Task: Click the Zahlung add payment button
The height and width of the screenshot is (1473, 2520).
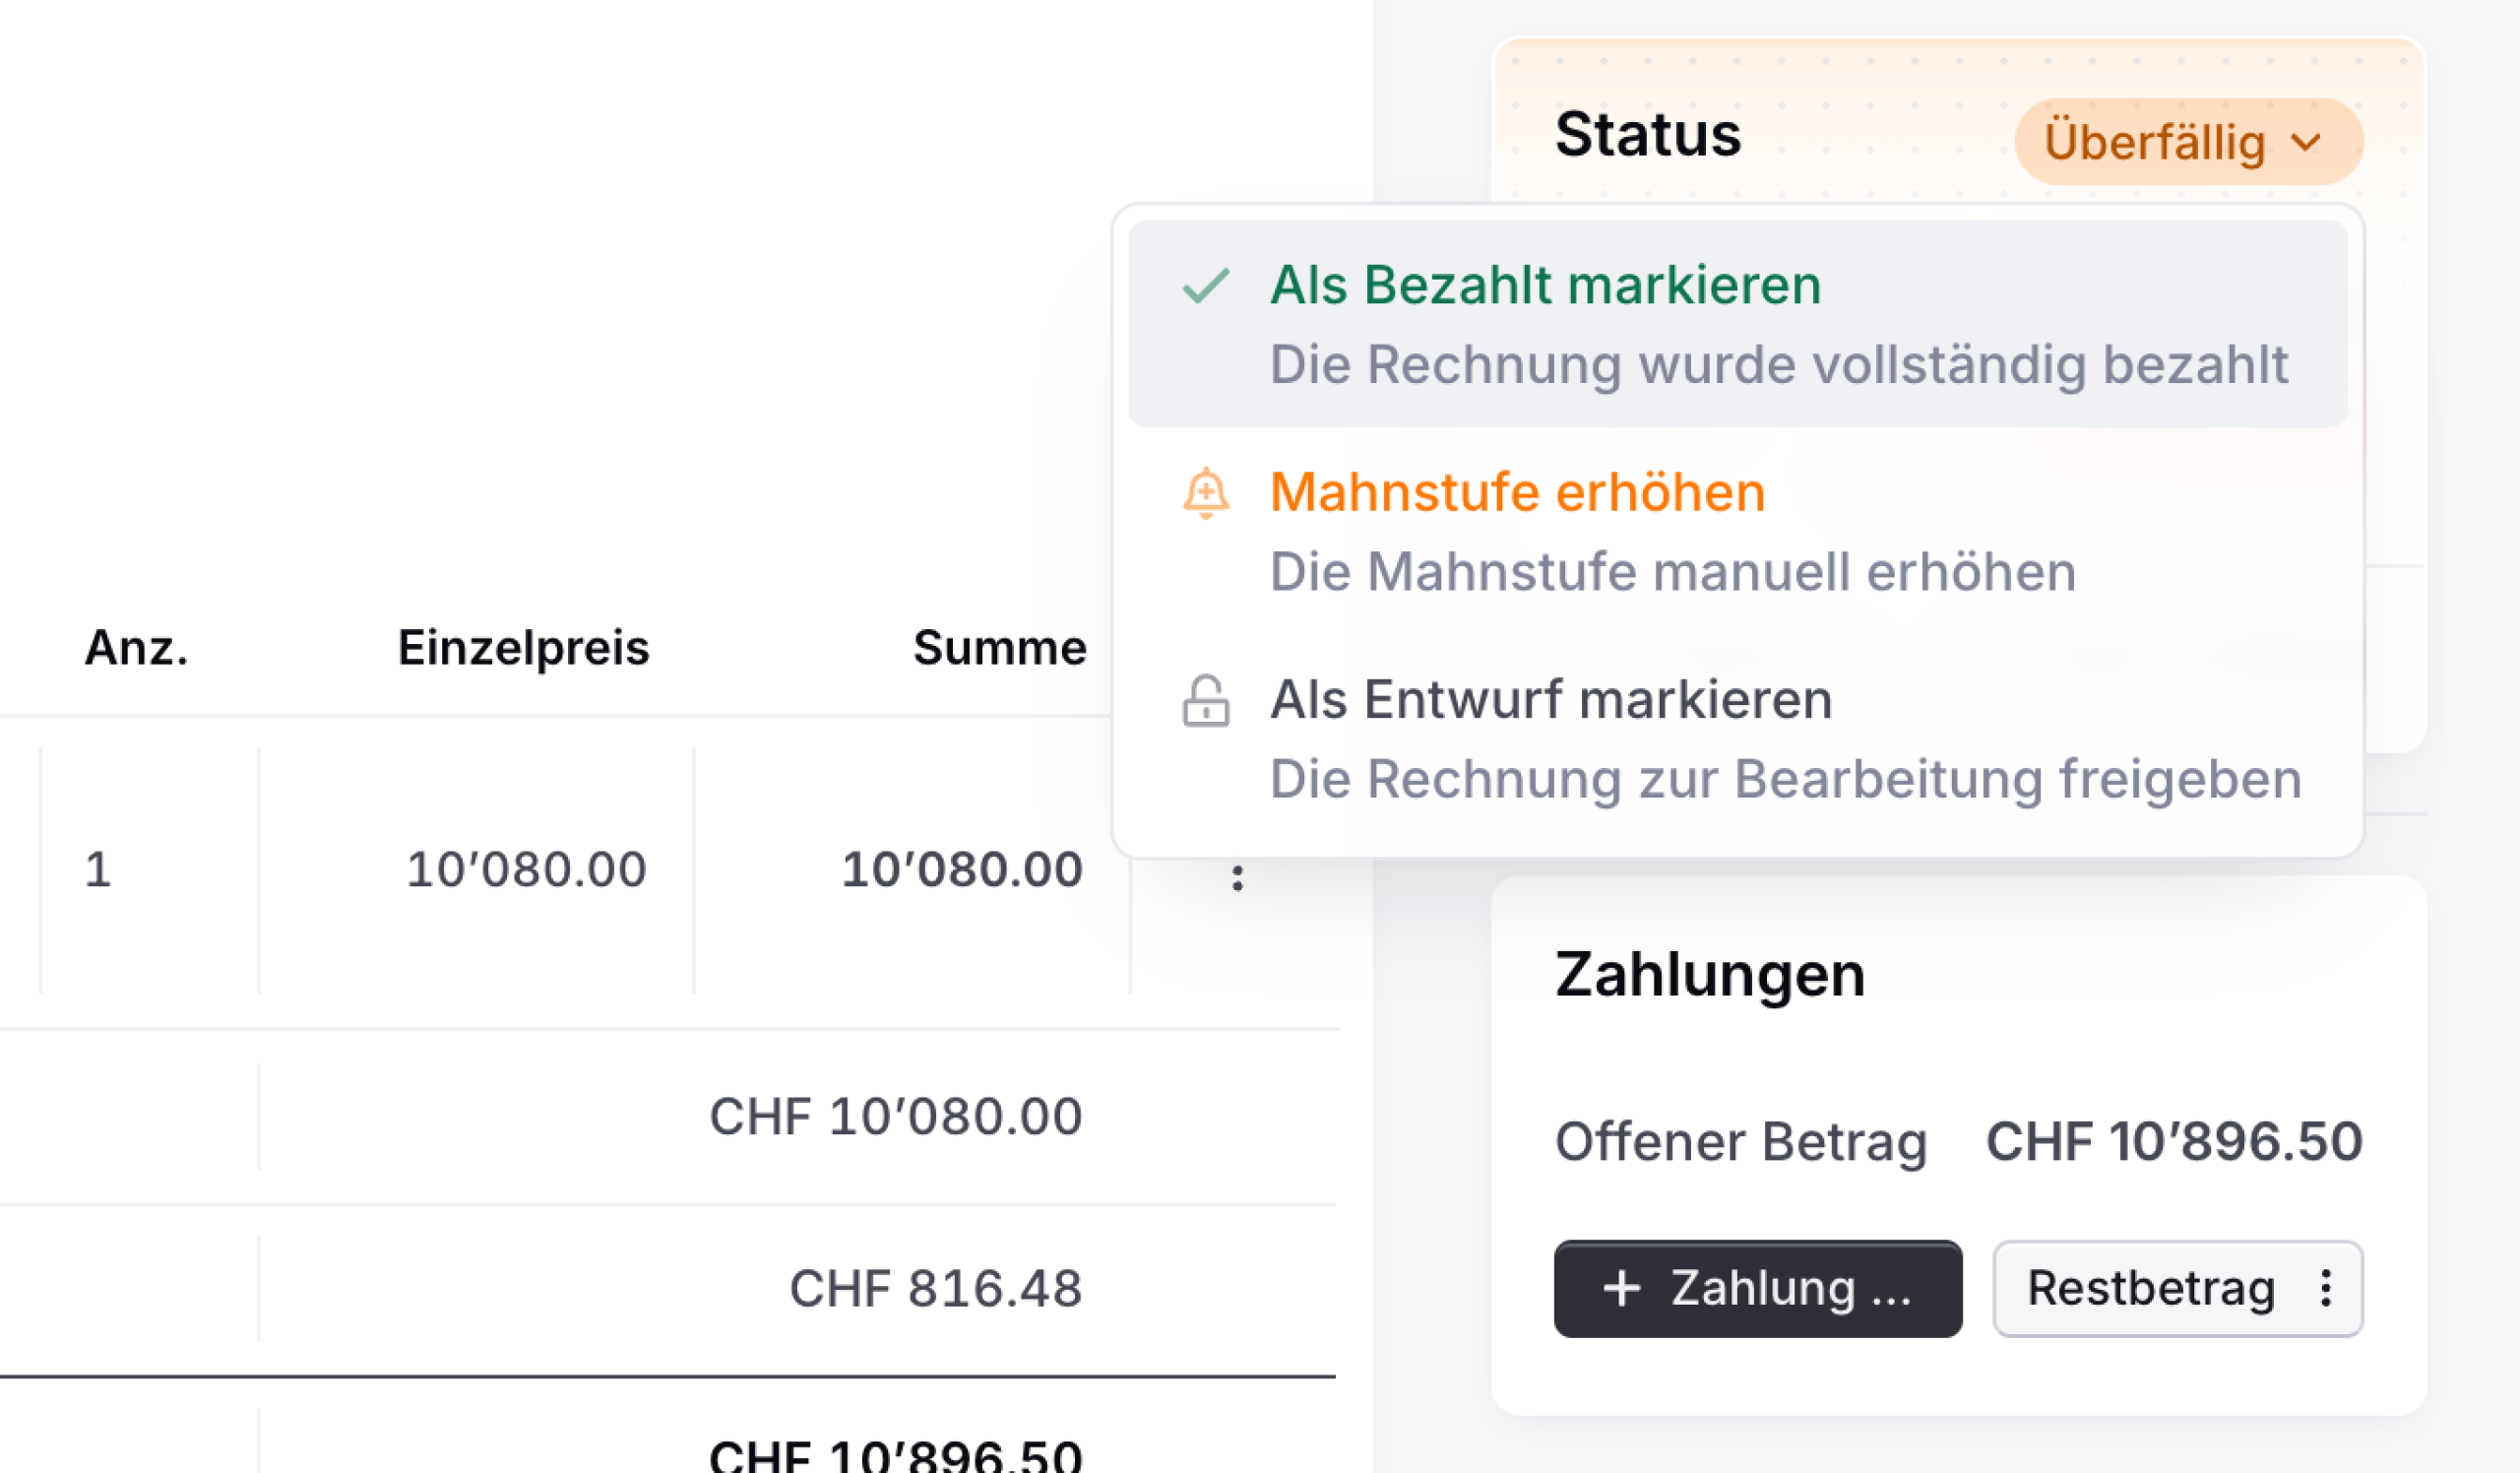Action: (x=1757, y=1288)
